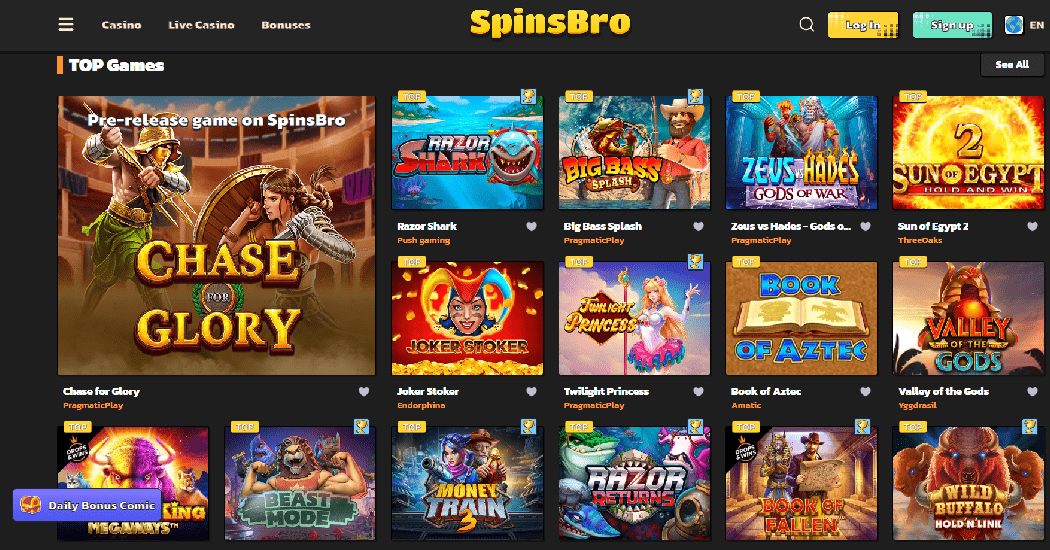
Task: Click the Sign up button
Action: point(952,25)
